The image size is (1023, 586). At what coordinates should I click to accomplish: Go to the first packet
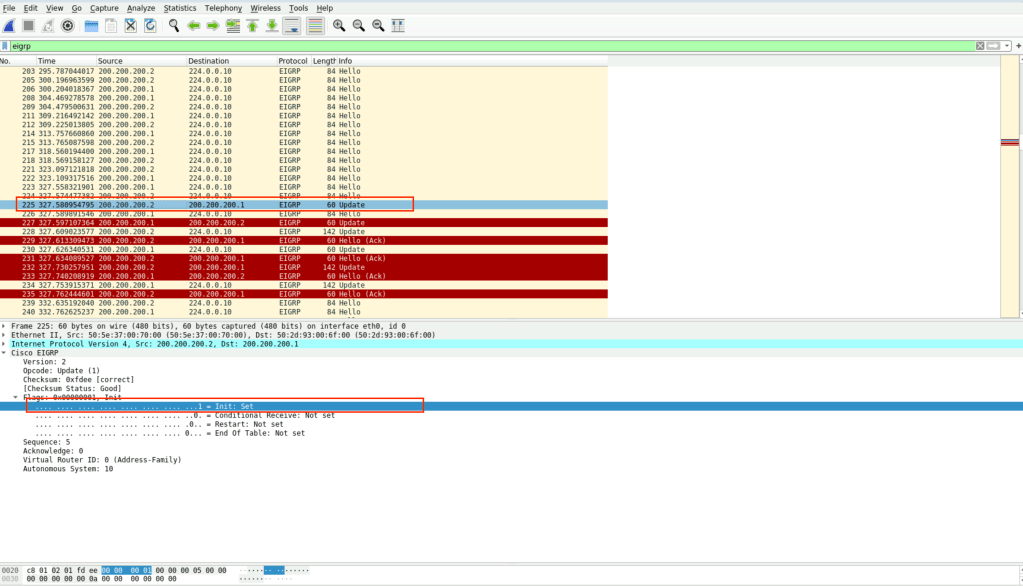pos(252,25)
